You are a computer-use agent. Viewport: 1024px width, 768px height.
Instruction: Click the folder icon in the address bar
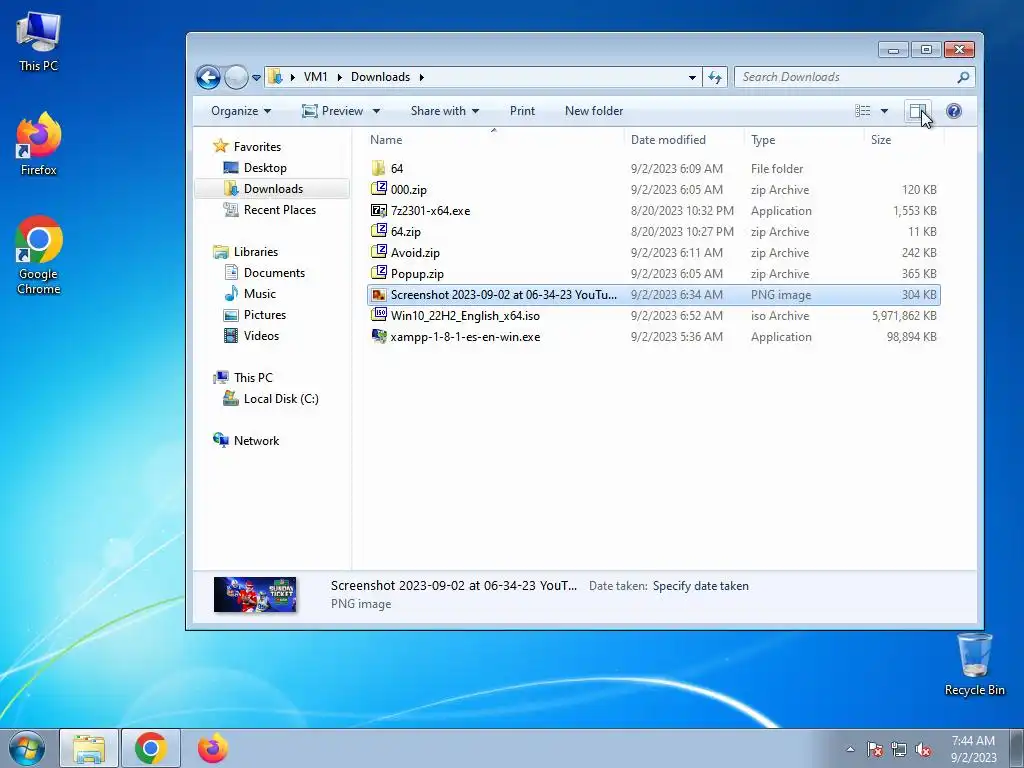pos(276,76)
